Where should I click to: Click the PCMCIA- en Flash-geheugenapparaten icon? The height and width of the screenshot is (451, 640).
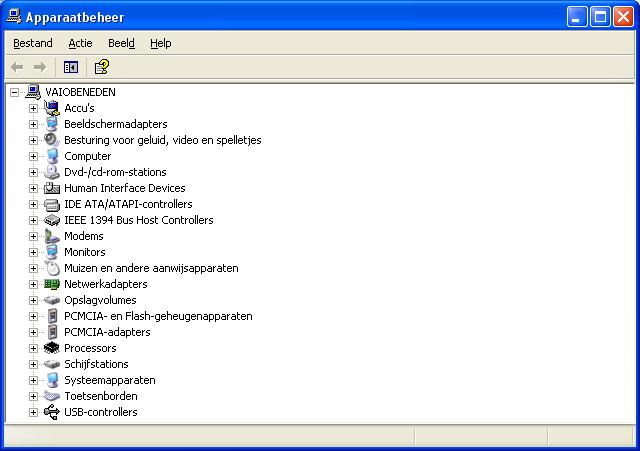click(52, 316)
